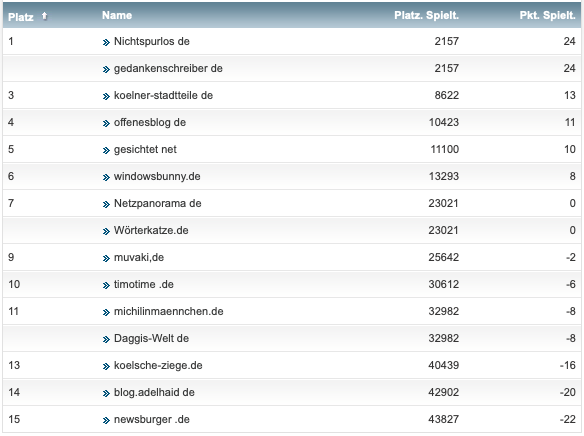
Task: Open the gedankenschreiber de link
Action: point(168,68)
